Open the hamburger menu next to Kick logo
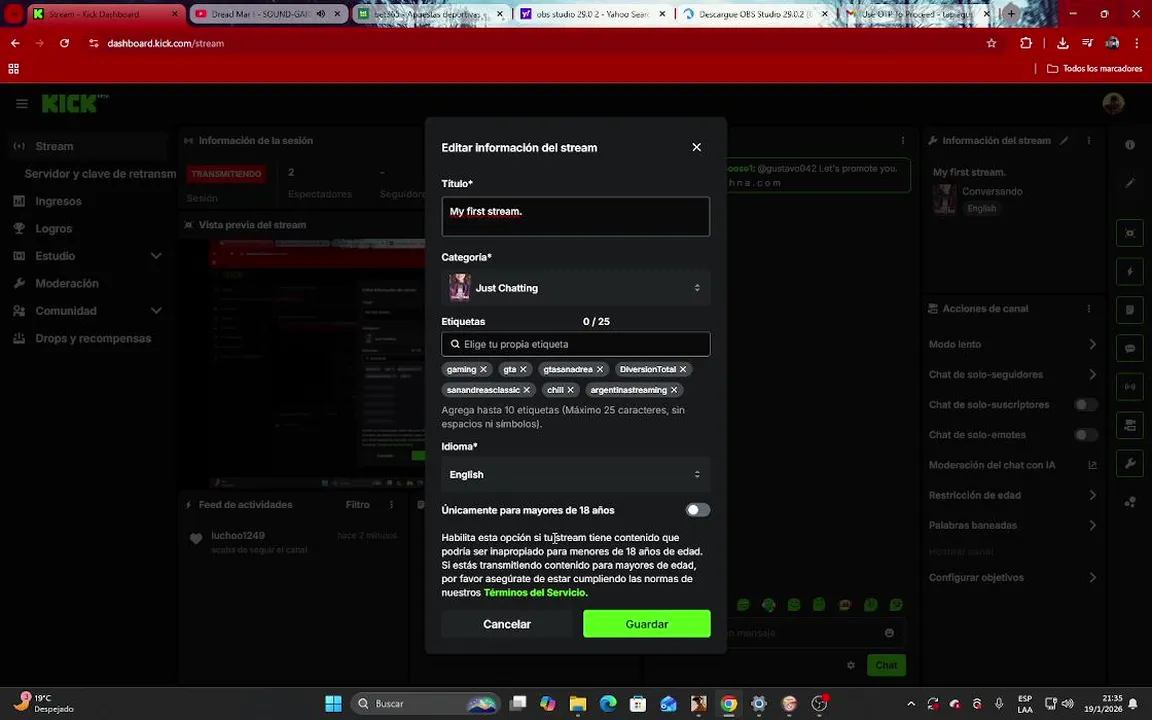Image resolution: width=1152 pixels, height=720 pixels. (x=22, y=104)
